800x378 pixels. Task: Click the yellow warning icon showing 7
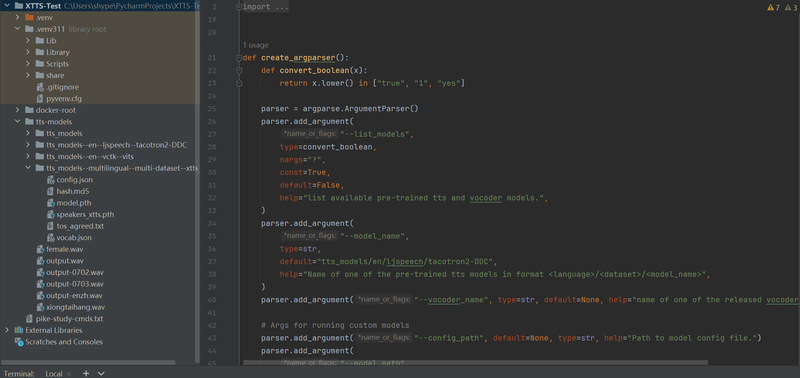pyautogui.click(x=770, y=8)
